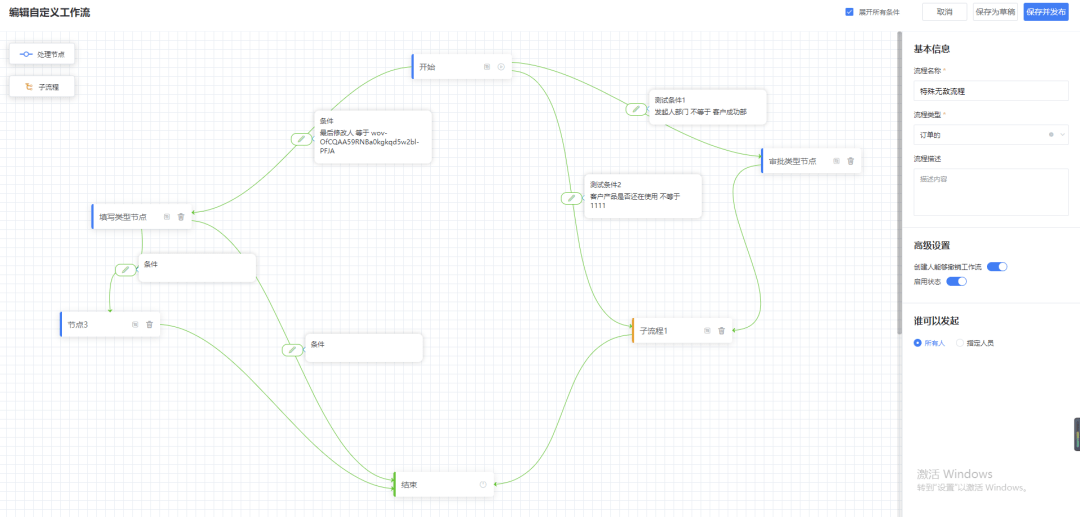
Task: Delete the 填写类型节点 node via trash icon
Action: (181, 217)
